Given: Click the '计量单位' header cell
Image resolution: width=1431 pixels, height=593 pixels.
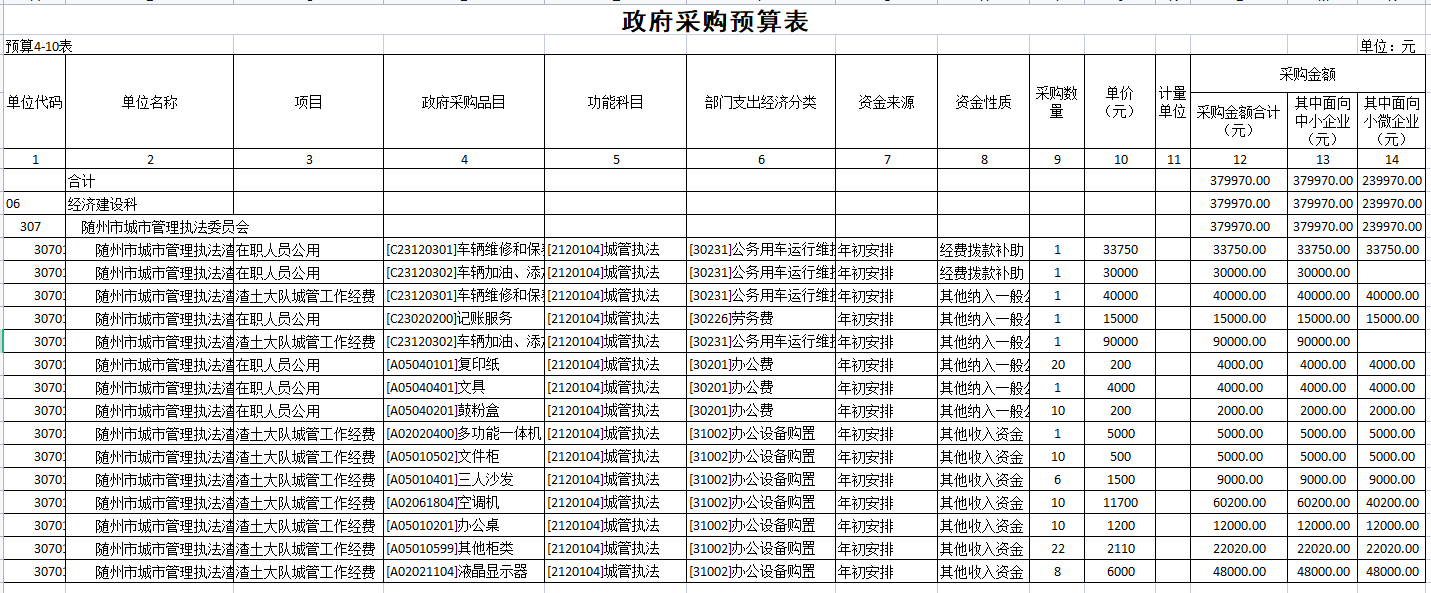Looking at the screenshot, I should [x=1173, y=102].
